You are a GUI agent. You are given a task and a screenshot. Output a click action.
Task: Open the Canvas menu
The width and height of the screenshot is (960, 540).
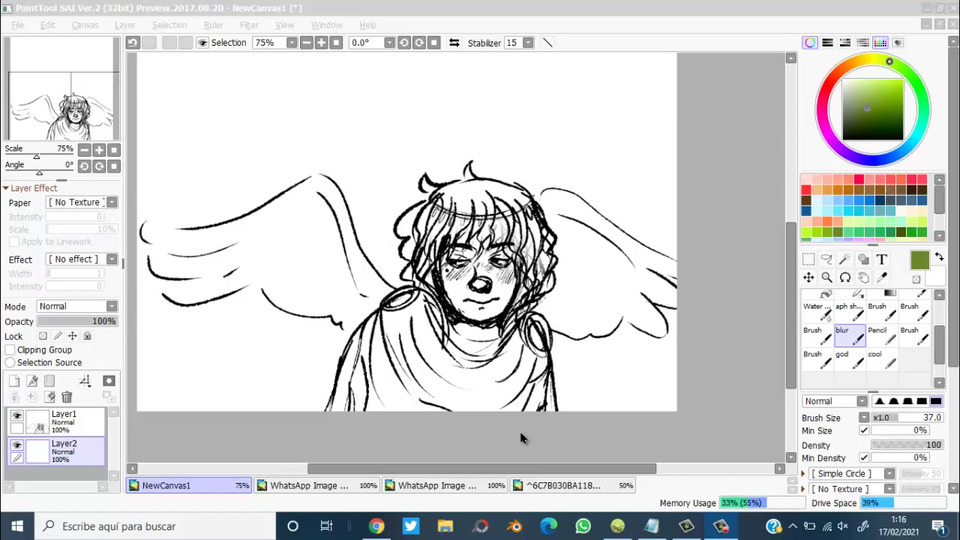click(85, 25)
